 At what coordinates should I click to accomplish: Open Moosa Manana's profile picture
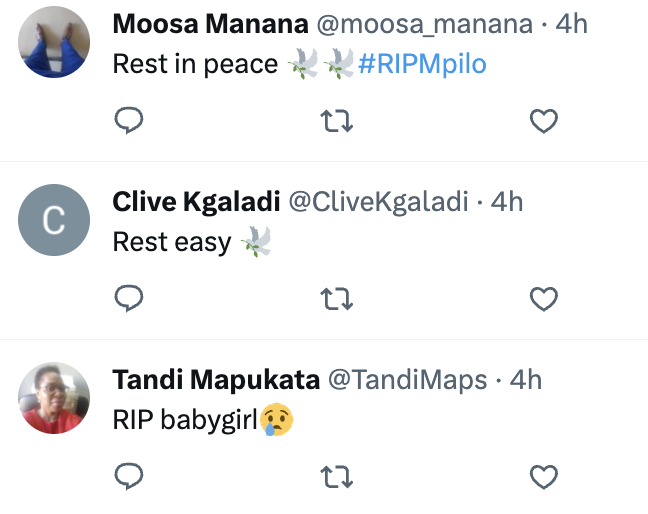(x=54, y=42)
